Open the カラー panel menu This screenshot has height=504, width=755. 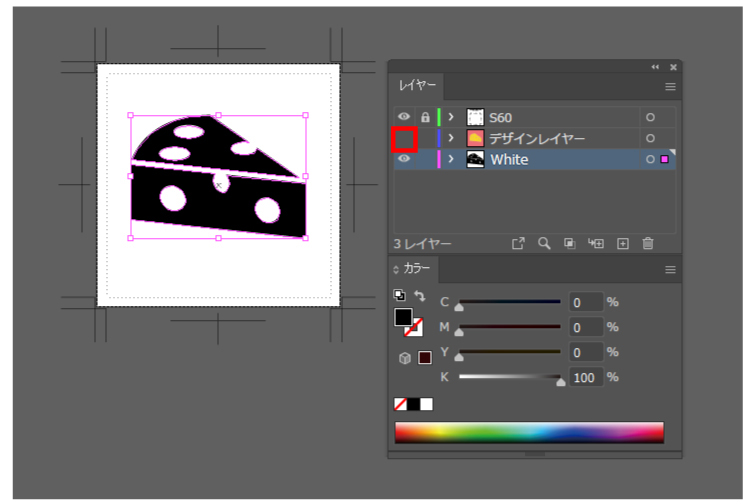pyautogui.click(x=670, y=270)
